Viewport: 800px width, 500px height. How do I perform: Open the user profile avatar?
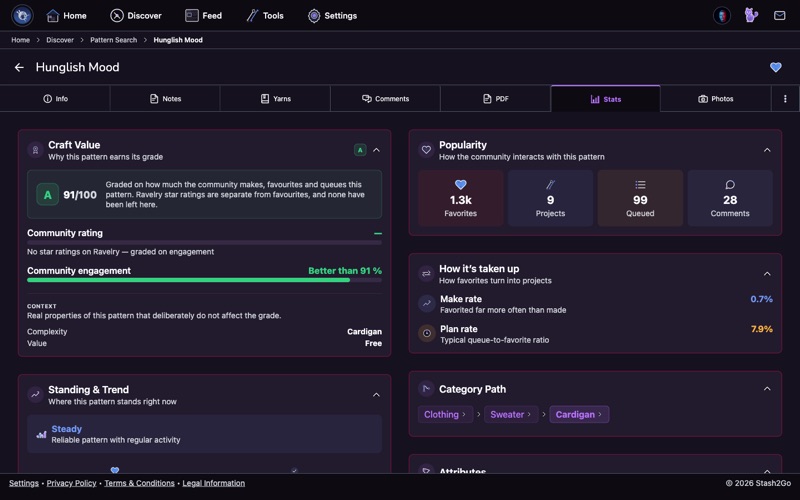(x=722, y=16)
